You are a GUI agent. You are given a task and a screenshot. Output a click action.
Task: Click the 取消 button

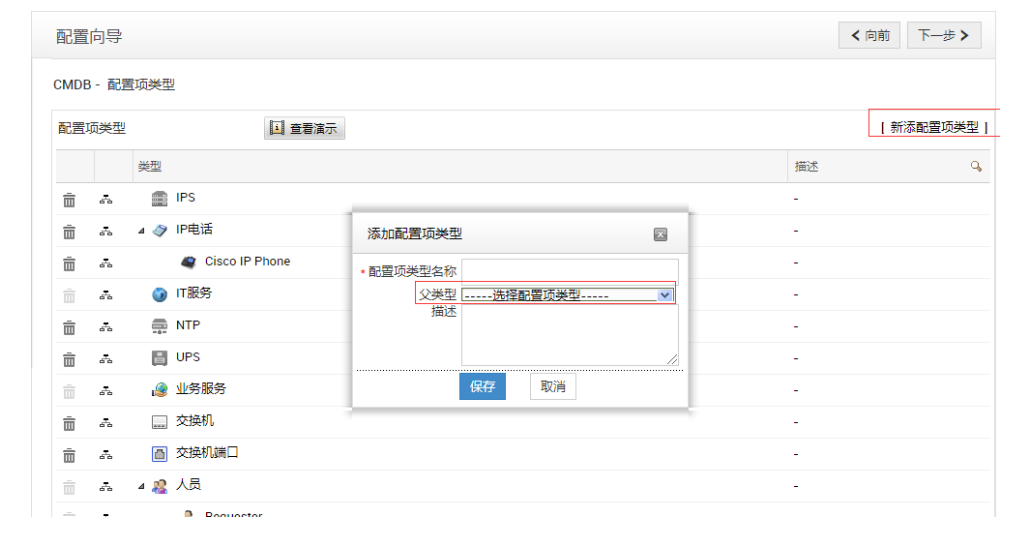tap(553, 387)
